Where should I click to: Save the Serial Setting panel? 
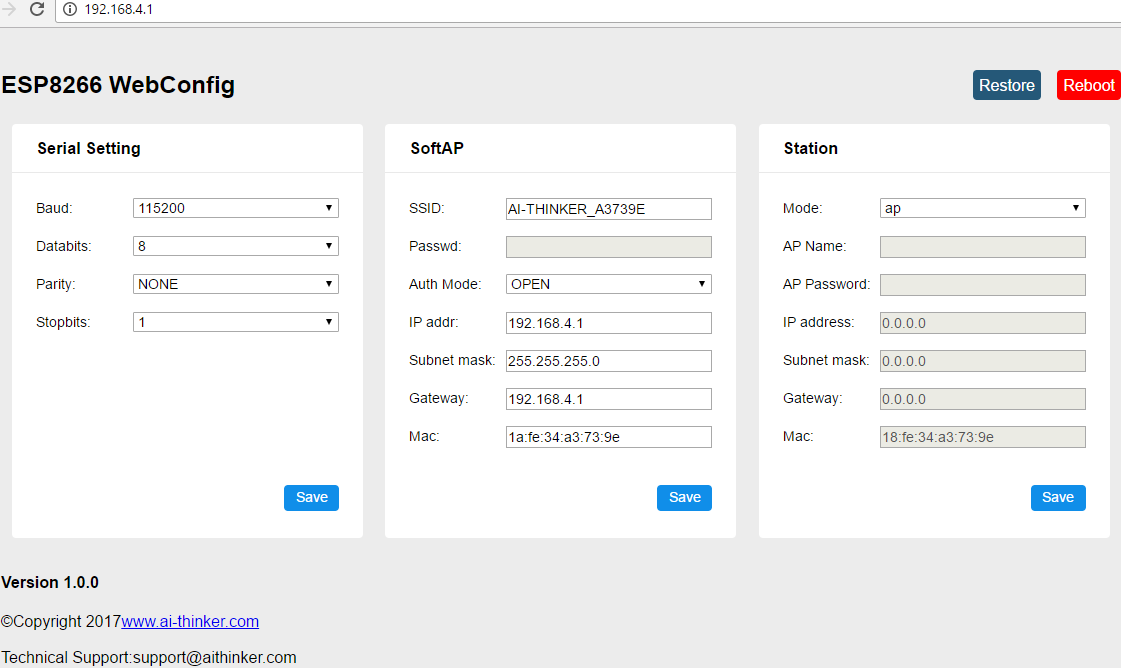click(x=312, y=498)
